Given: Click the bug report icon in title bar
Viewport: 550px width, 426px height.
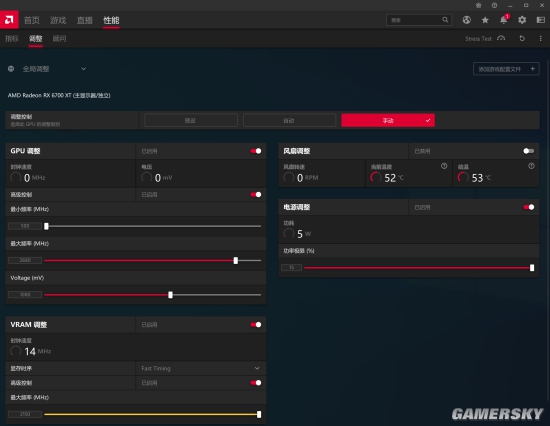Looking at the screenshot, I should tap(478, 5).
